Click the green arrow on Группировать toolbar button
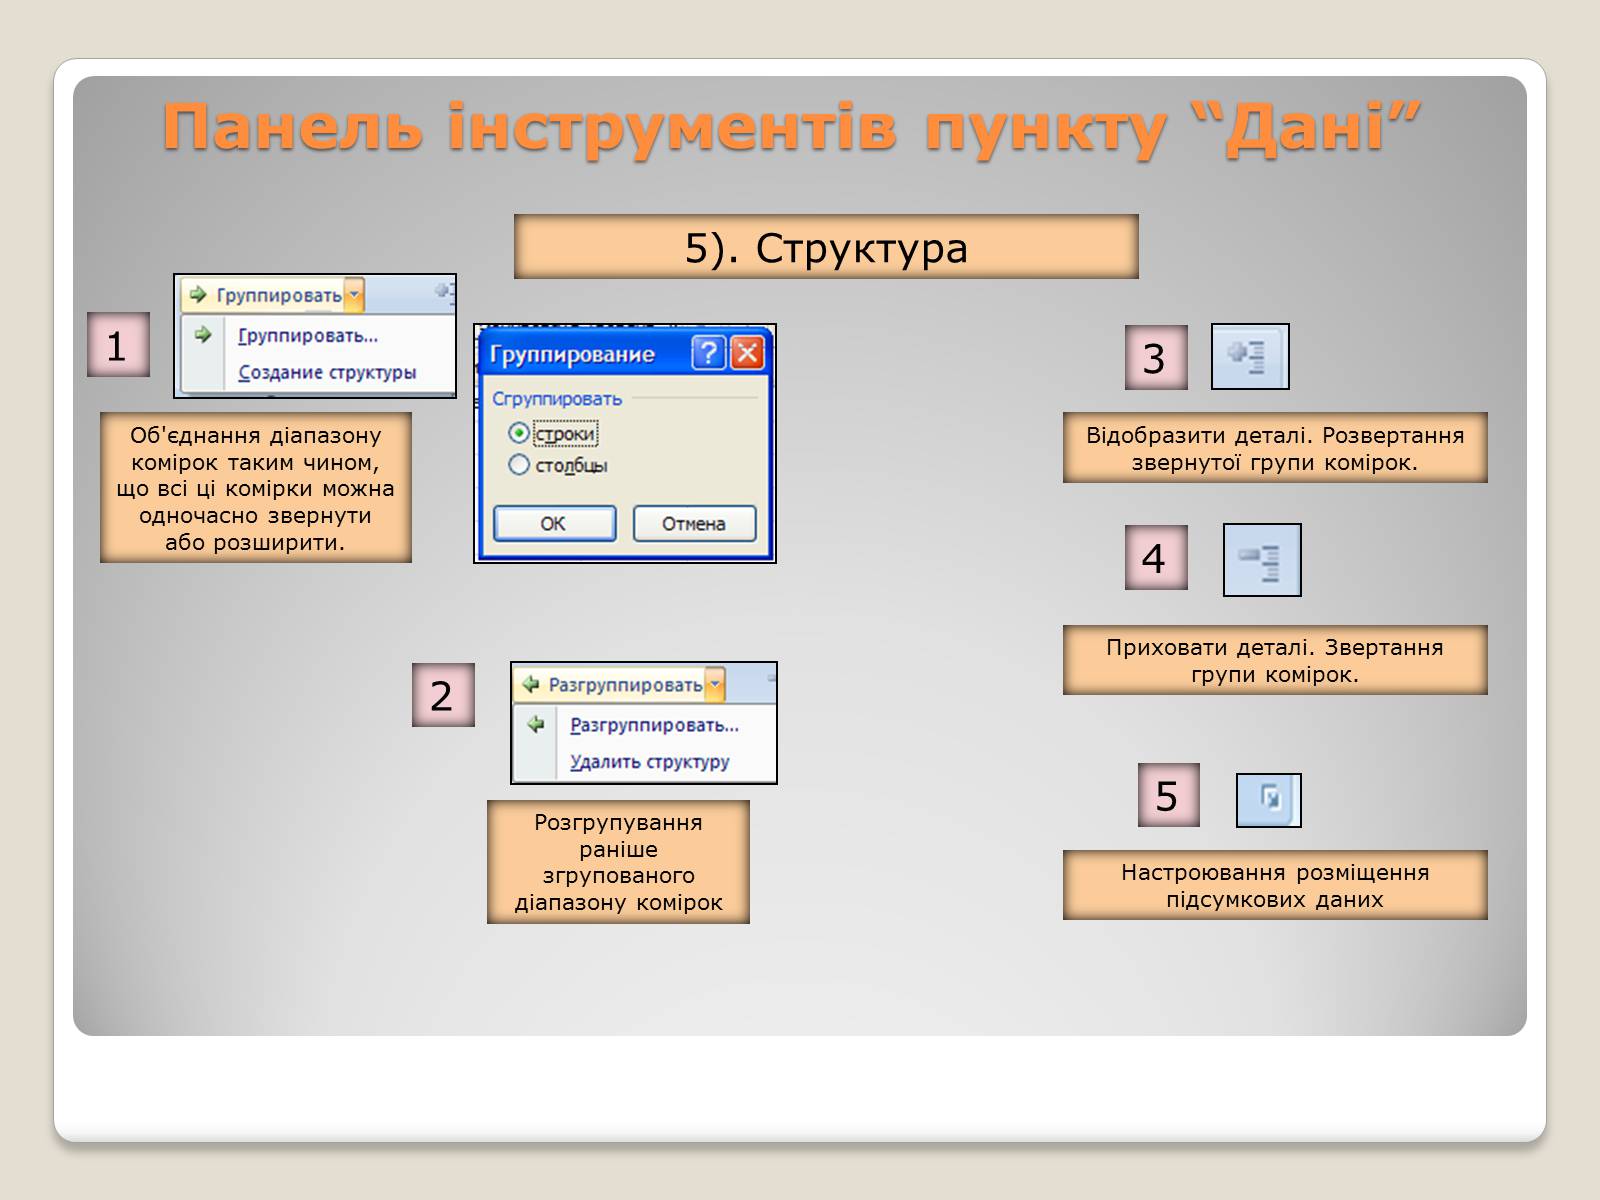 click(198, 295)
